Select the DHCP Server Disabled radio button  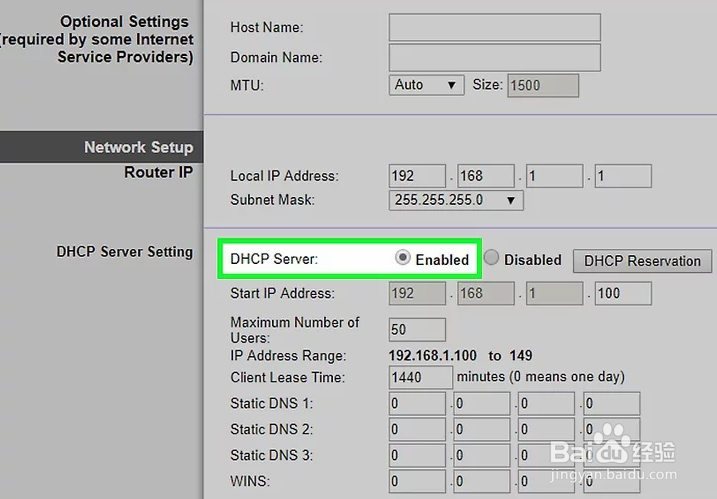pos(491,258)
